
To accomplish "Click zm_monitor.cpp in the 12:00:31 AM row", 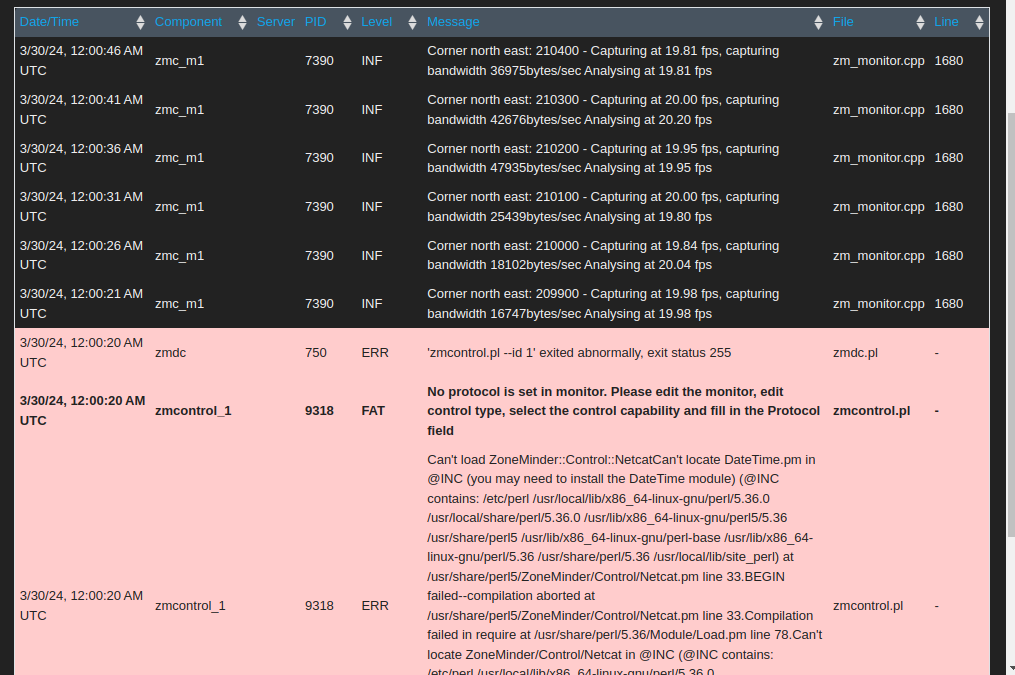I will coord(878,206).
